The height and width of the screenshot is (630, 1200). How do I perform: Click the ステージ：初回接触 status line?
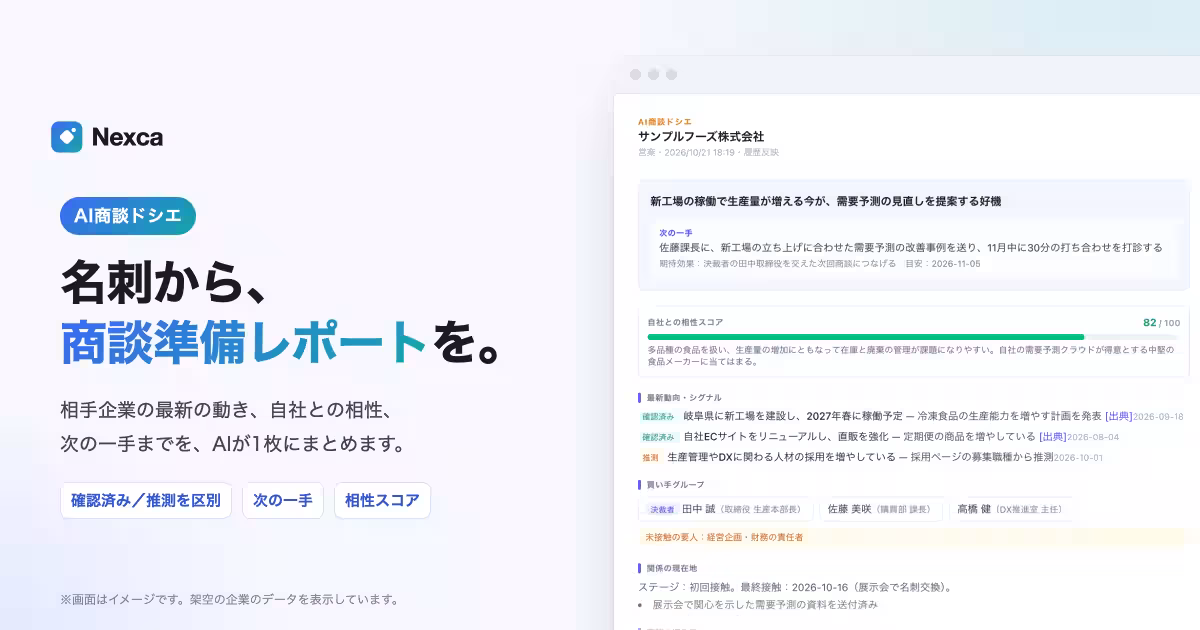(x=796, y=587)
